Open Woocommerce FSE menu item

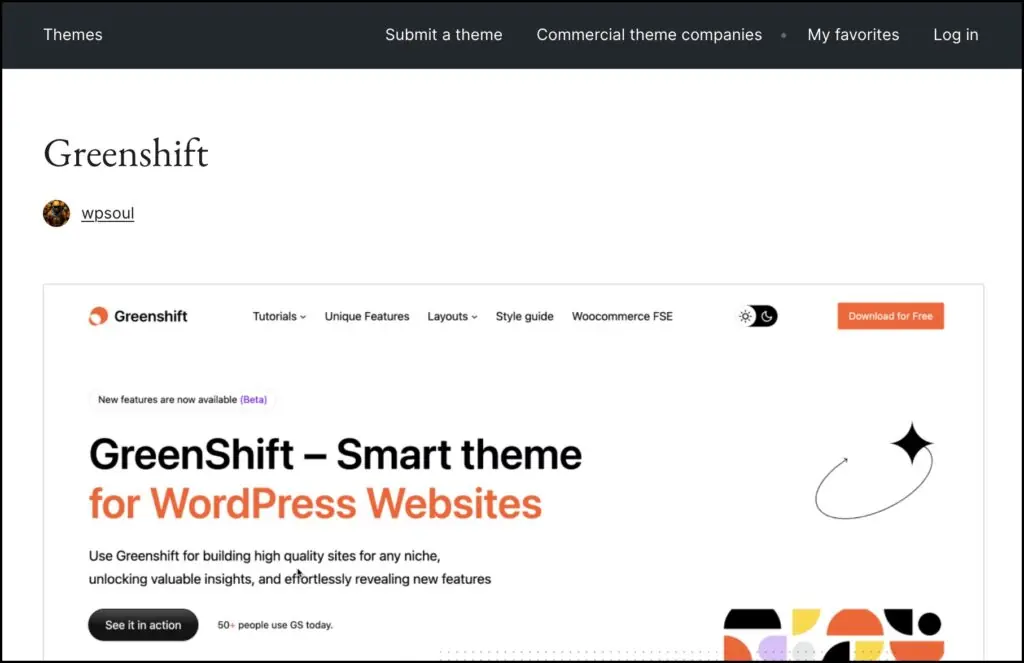[x=622, y=316]
